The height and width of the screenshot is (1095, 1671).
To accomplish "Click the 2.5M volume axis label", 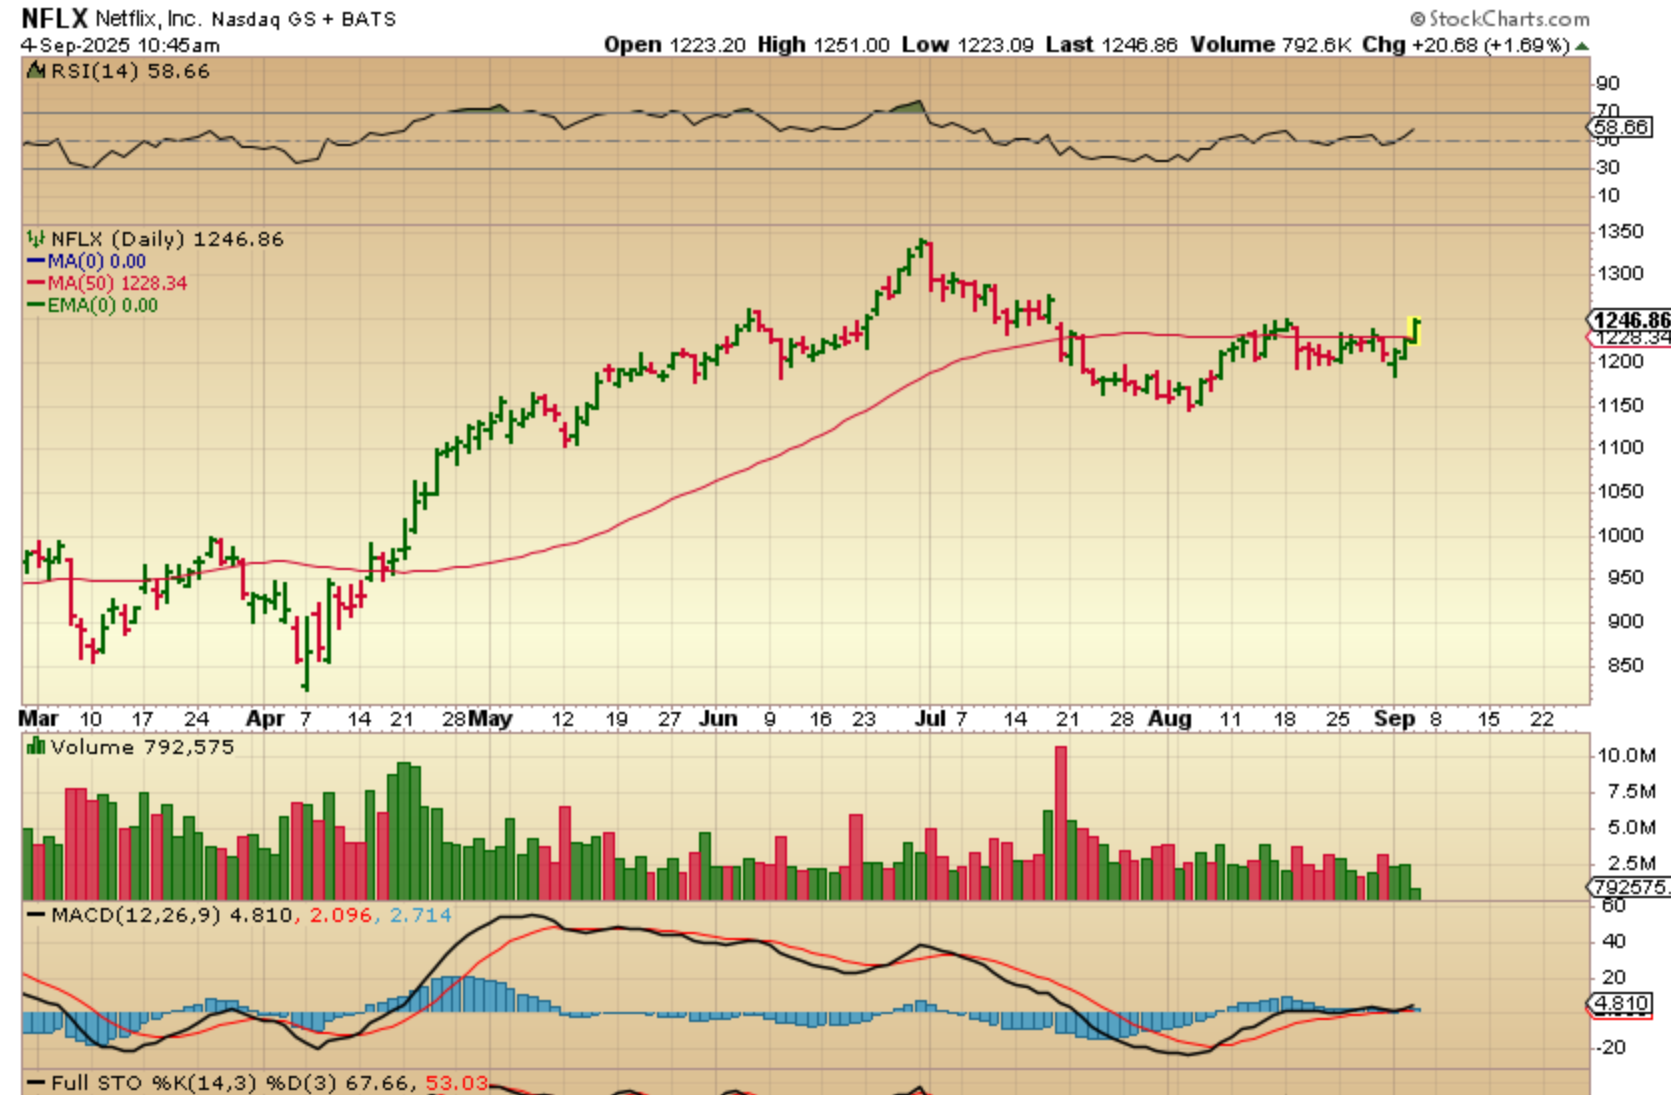I will click(x=1632, y=863).
